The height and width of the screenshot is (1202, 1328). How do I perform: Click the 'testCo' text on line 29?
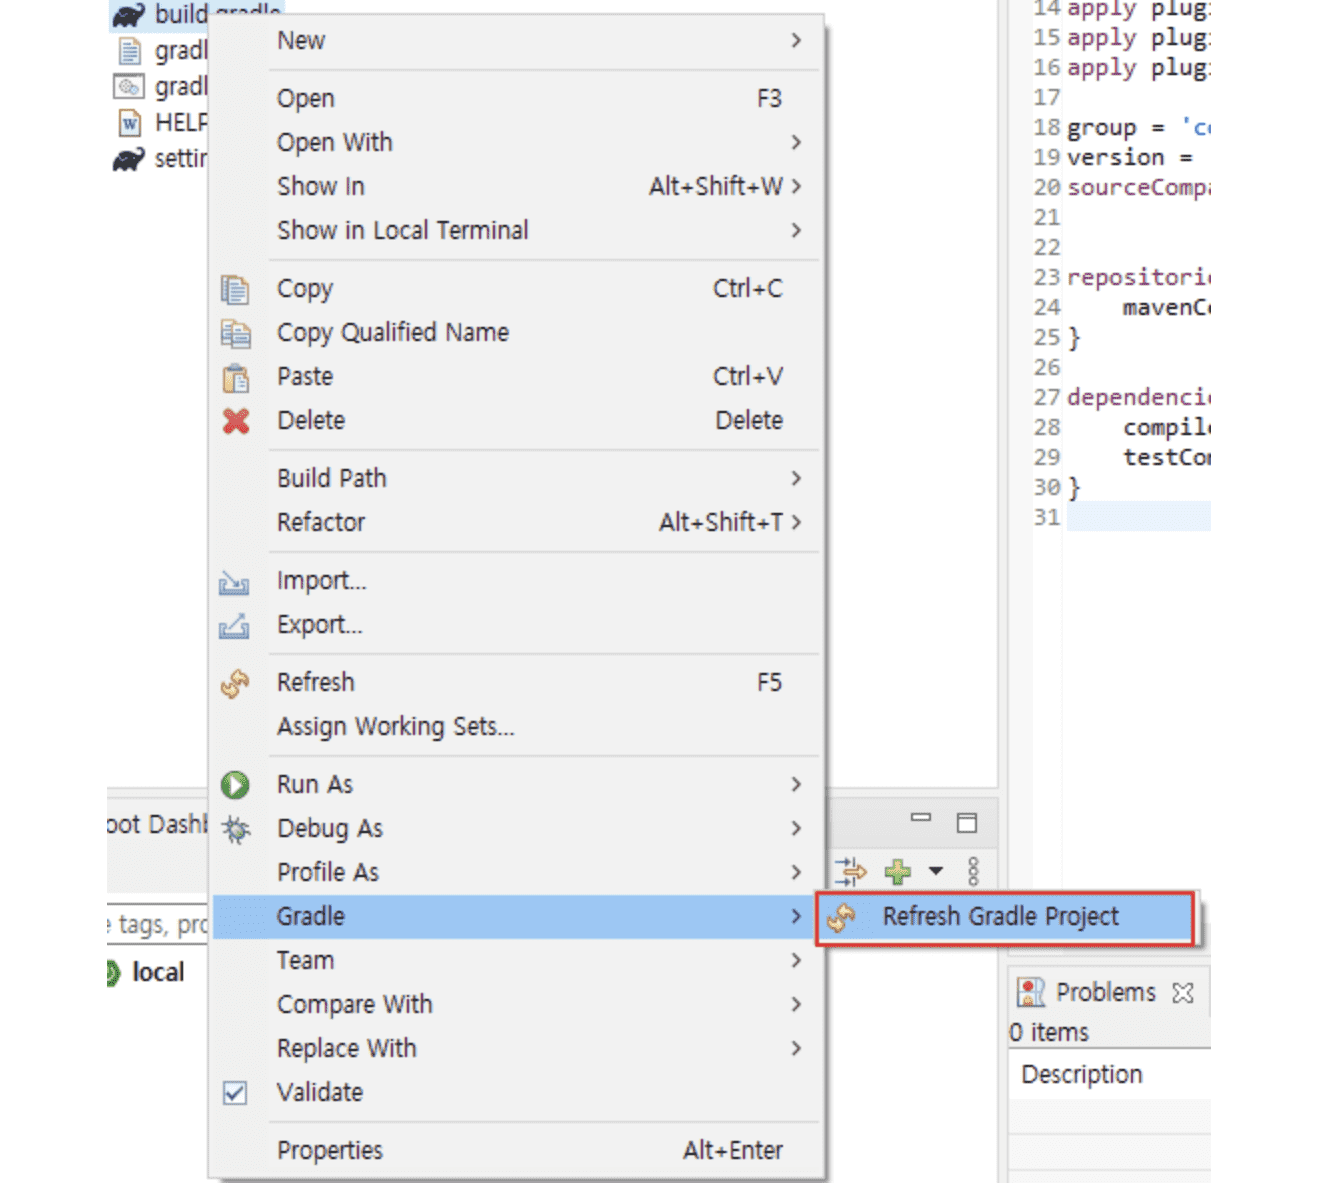point(1167,458)
